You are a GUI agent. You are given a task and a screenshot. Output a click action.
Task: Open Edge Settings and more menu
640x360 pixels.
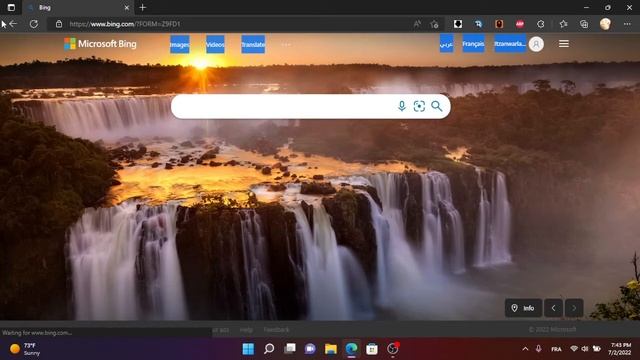627,24
